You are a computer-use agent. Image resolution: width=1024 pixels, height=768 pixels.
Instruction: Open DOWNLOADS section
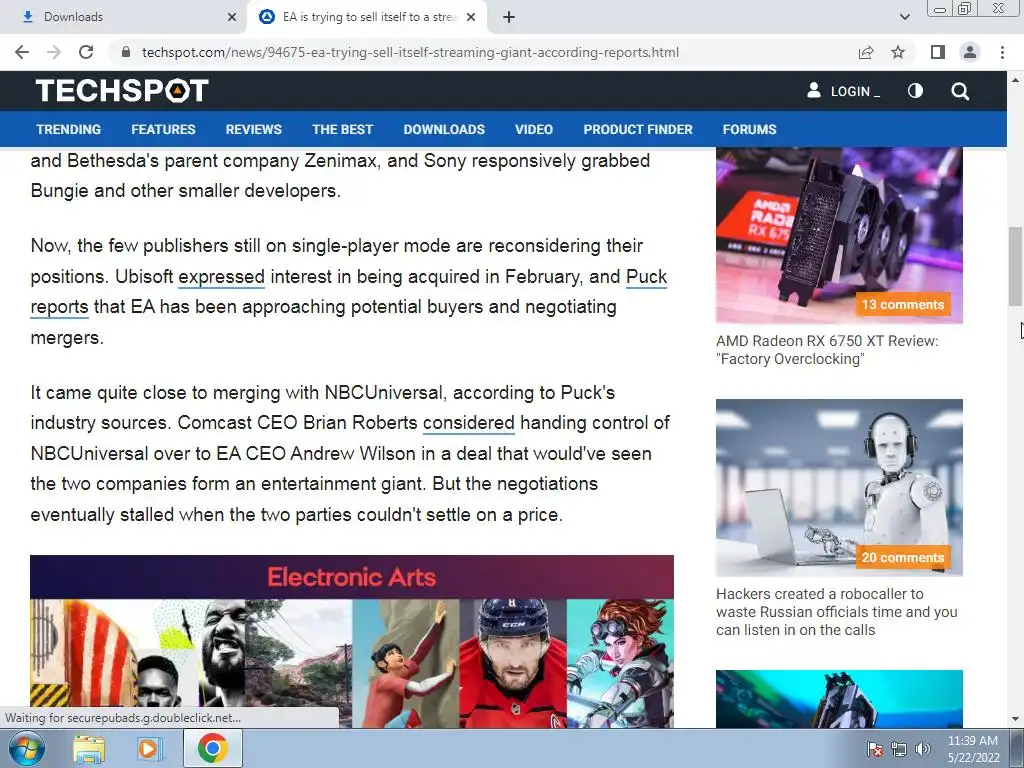click(x=444, y=129)
